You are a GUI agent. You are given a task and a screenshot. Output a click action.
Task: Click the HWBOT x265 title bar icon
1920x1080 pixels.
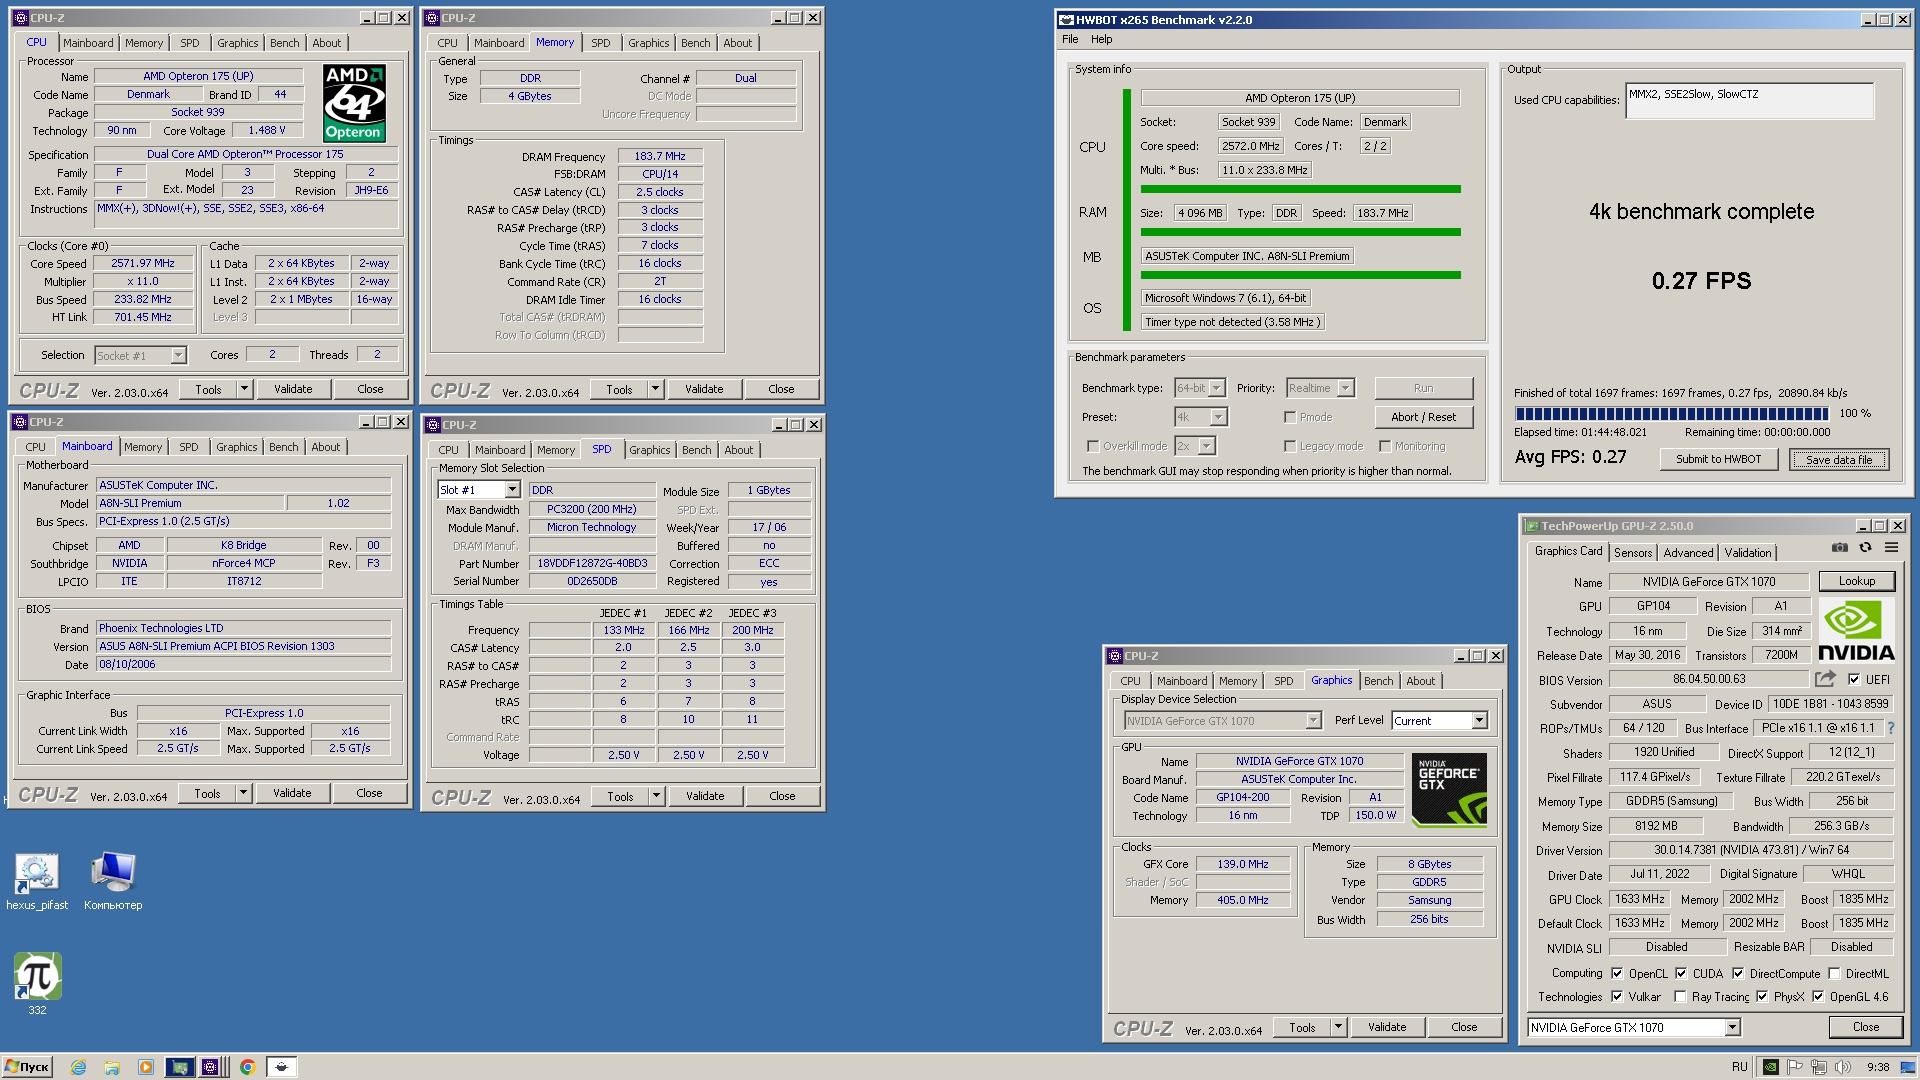pyautogui.click(x=1066, y=20)
